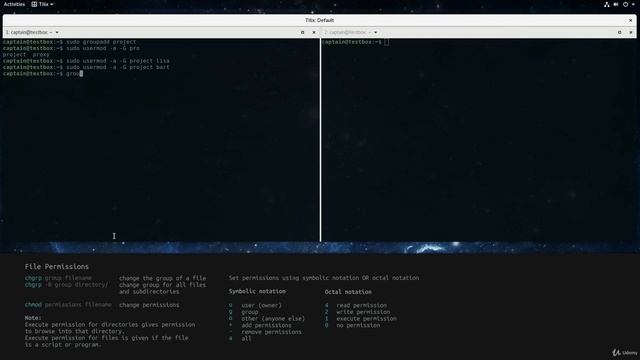Click the 'sudo usermod -a -G project bart' line

(86, 67)
